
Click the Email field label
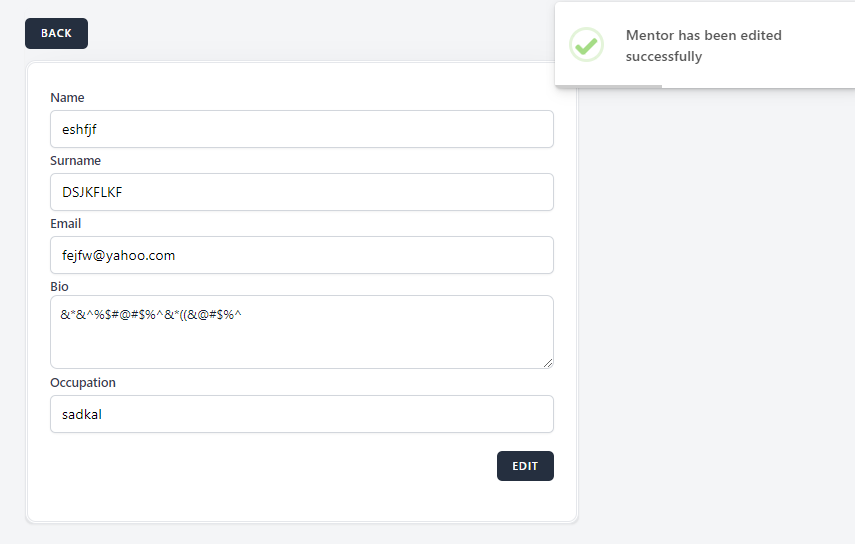tap(66, 224)
